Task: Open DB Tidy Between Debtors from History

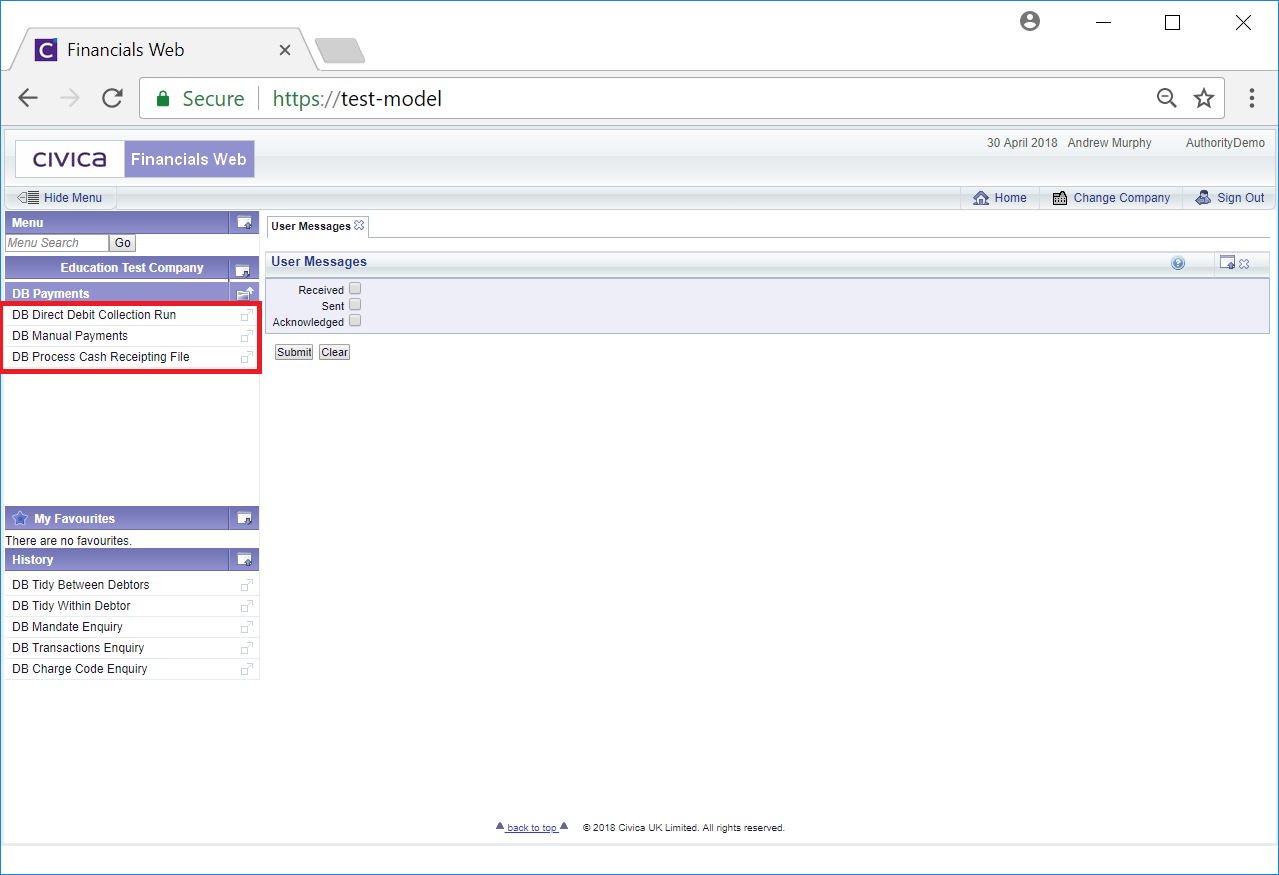Action: click(80, 585)
